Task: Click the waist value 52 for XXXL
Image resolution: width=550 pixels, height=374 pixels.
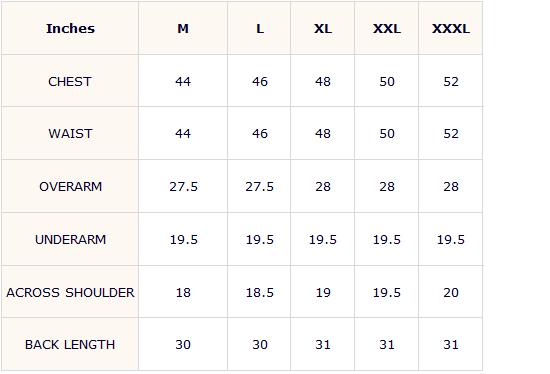Action: click(451, 134)
